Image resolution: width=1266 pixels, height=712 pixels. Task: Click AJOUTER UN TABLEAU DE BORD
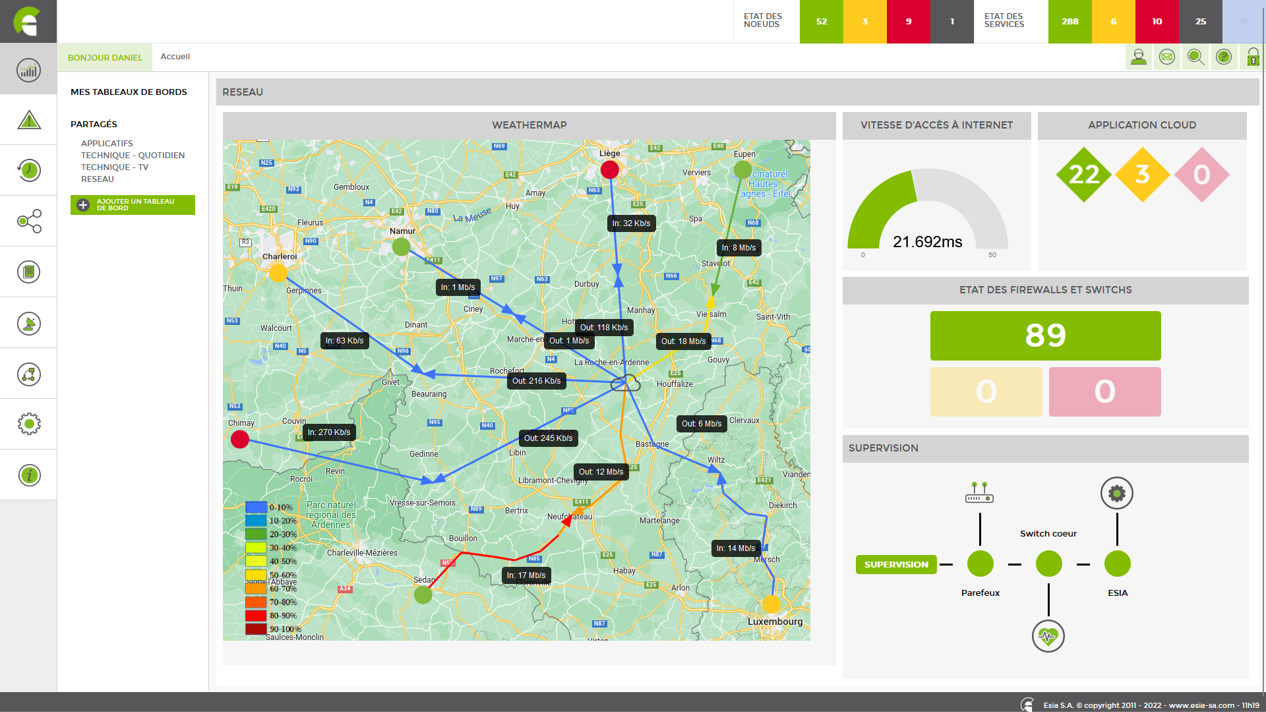point(132,205)
